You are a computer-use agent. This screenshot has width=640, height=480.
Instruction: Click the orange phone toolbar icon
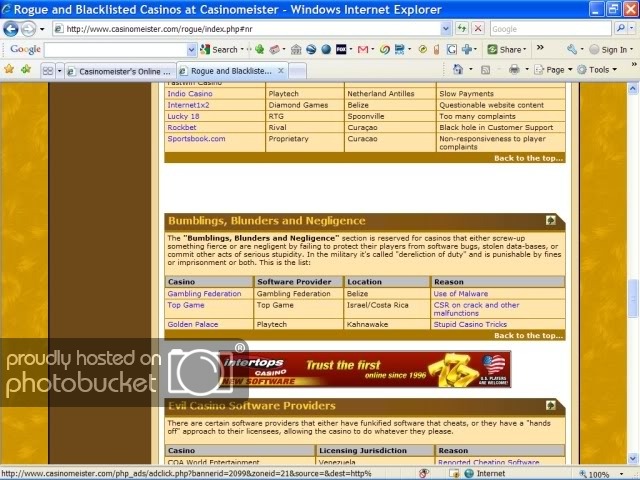[x=436, y=50]
